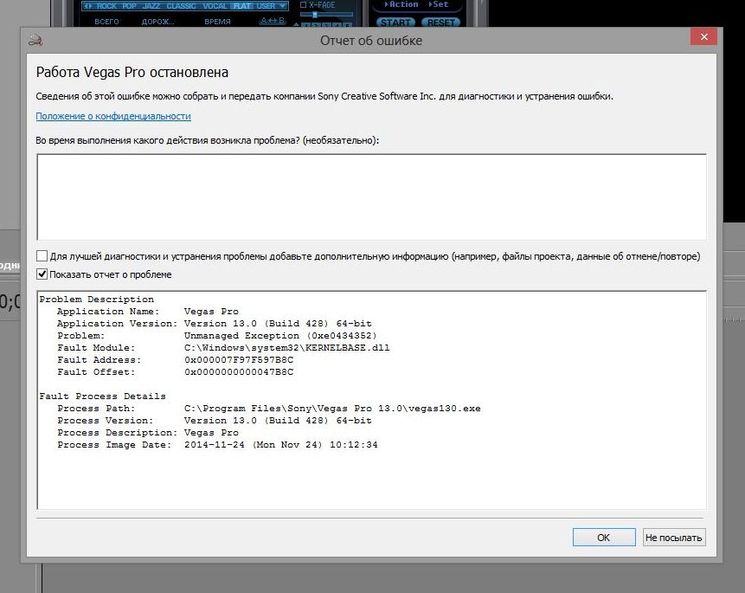The height and width of the screenshot is (593, 745).
Task: Open the Set menu in the player
Action: [438, 4]
